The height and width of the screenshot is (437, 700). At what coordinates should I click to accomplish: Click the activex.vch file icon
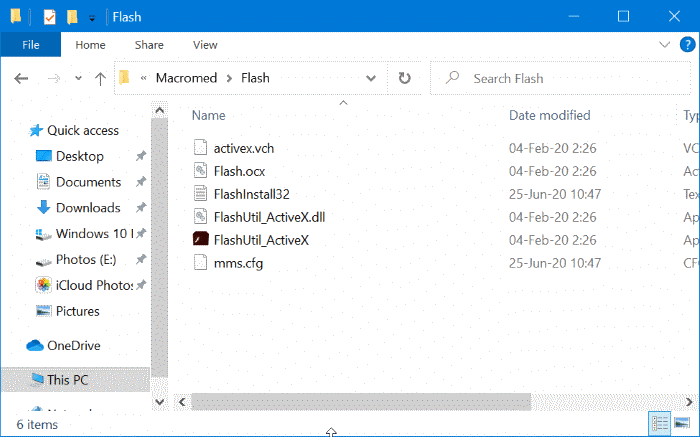tap(200, 147)
